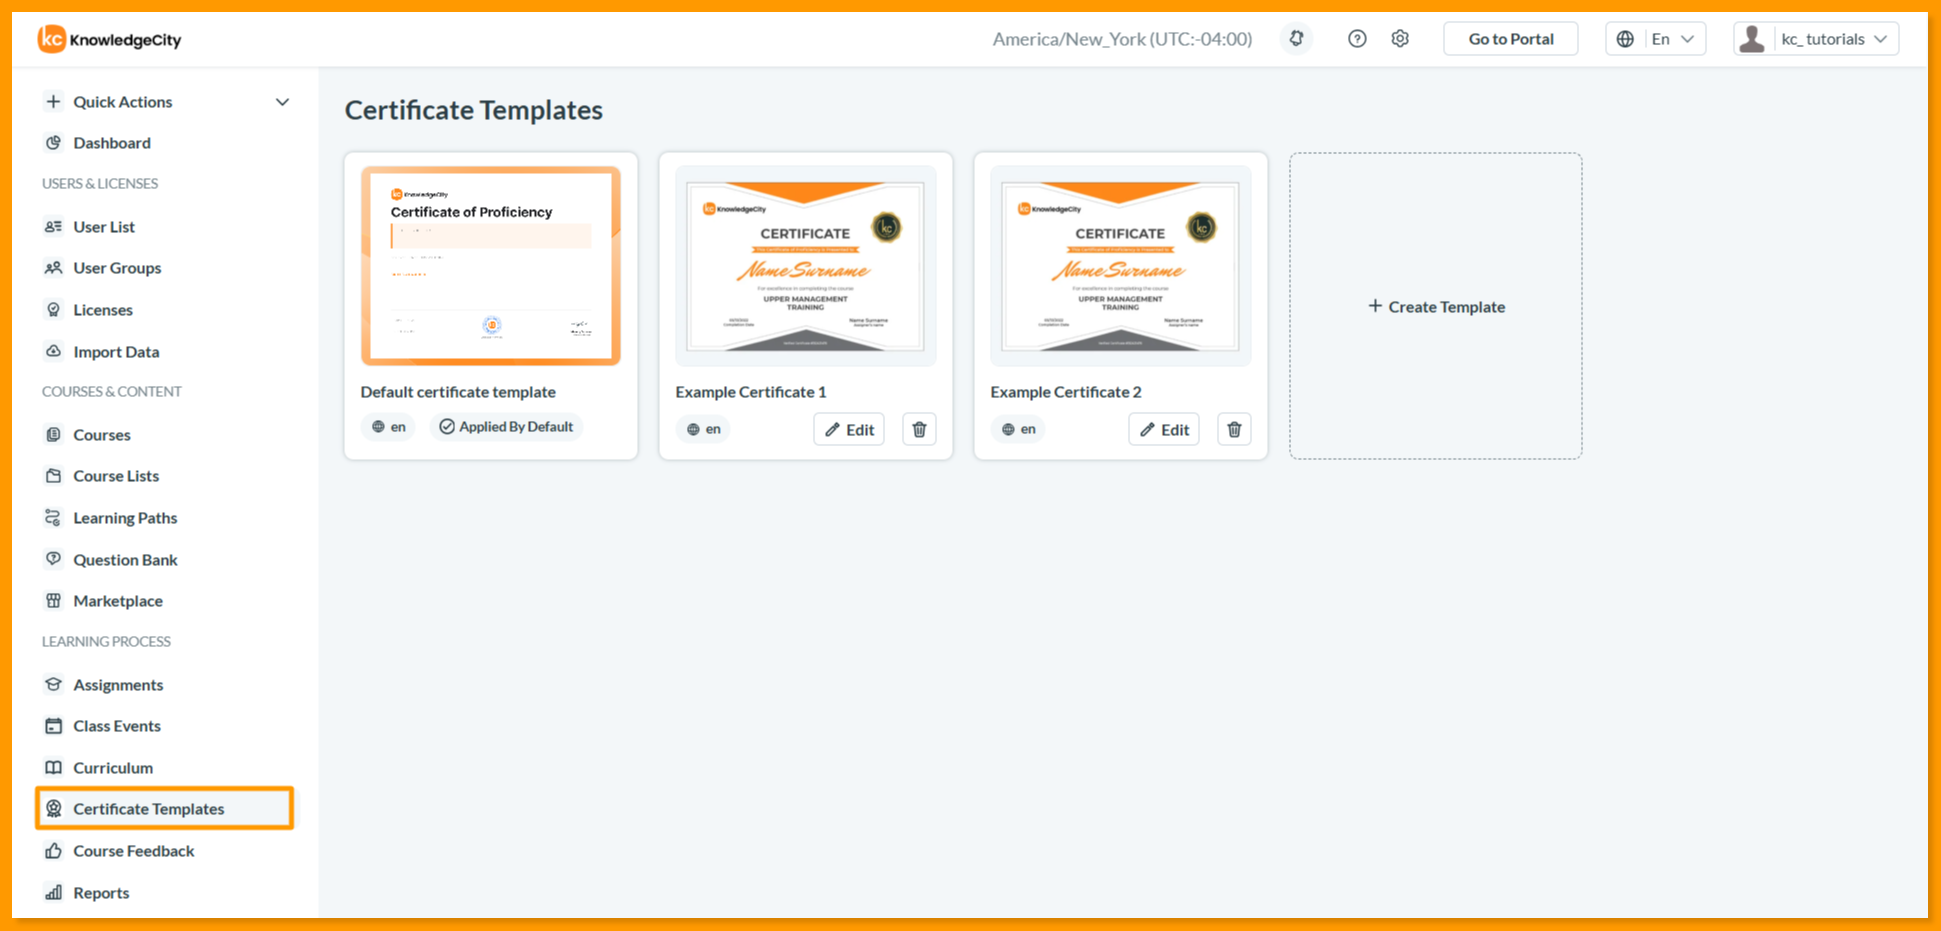Click the Example Certificate 1 title
This screenshot has height=931, width=1941.
751,392
